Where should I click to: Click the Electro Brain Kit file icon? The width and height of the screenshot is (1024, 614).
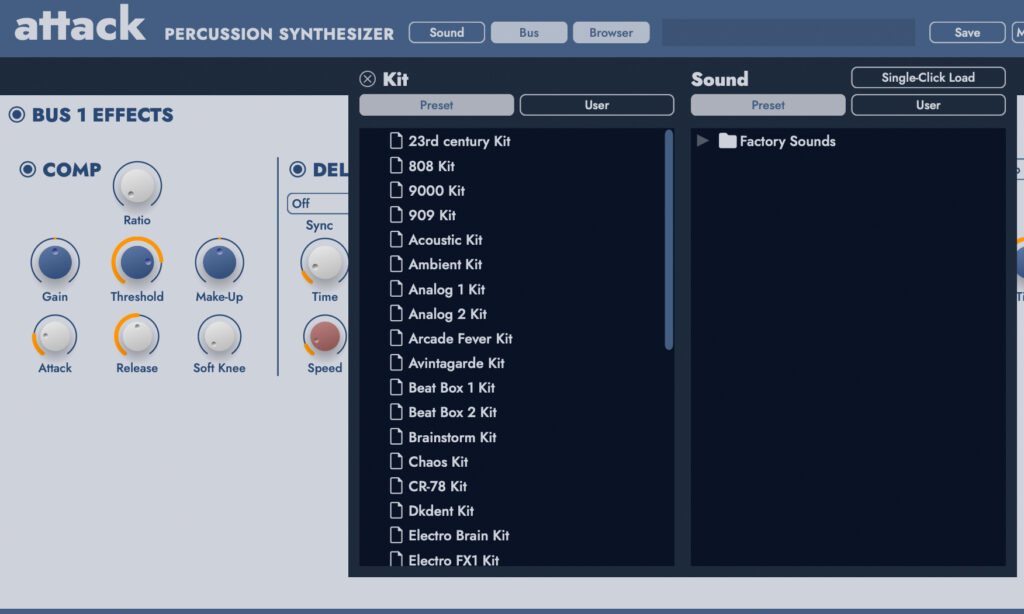click(396, 536)
